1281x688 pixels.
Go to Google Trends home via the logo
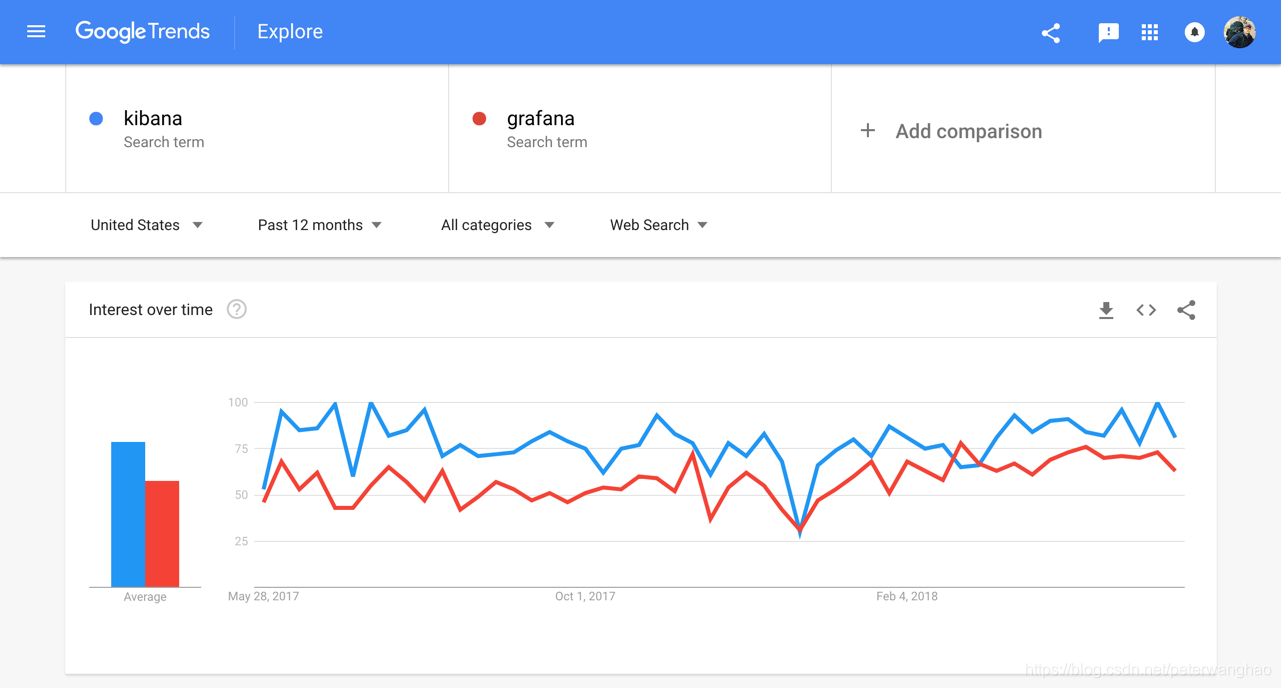click(142, 31)
